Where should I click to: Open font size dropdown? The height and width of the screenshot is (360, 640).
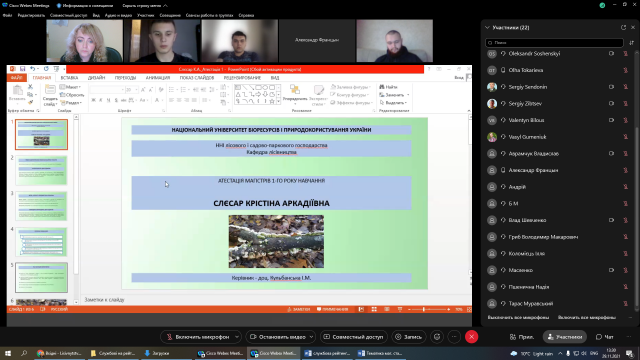coord(136,89)
